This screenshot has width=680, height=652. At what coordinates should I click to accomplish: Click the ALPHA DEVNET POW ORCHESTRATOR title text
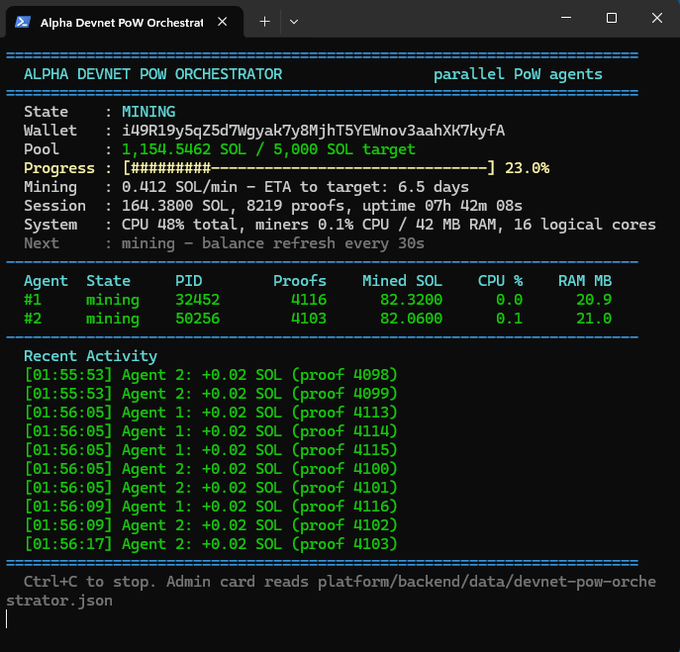click(x=153, y=74)
